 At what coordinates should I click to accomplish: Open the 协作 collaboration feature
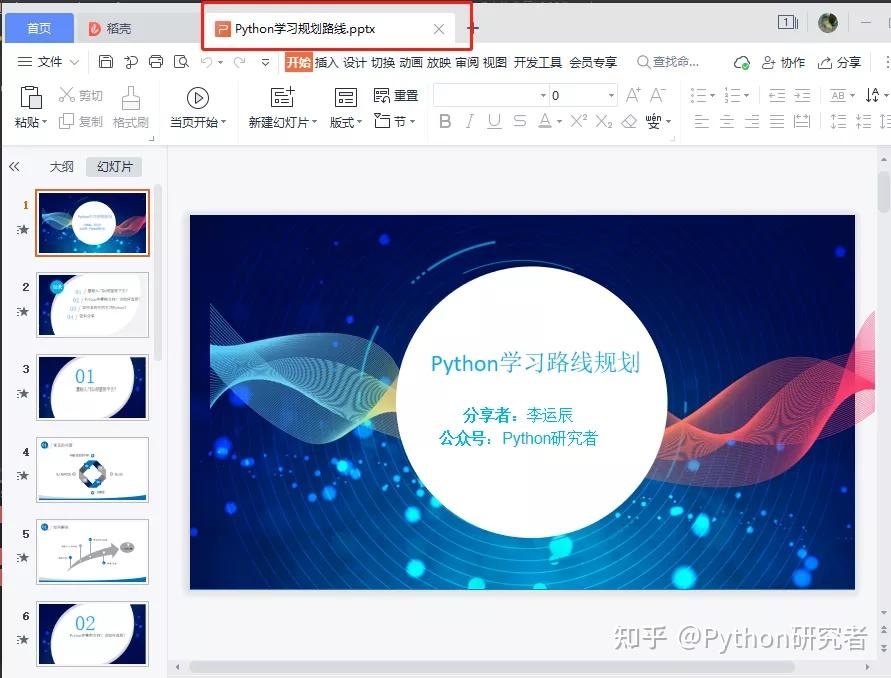[x=785, y=61]
